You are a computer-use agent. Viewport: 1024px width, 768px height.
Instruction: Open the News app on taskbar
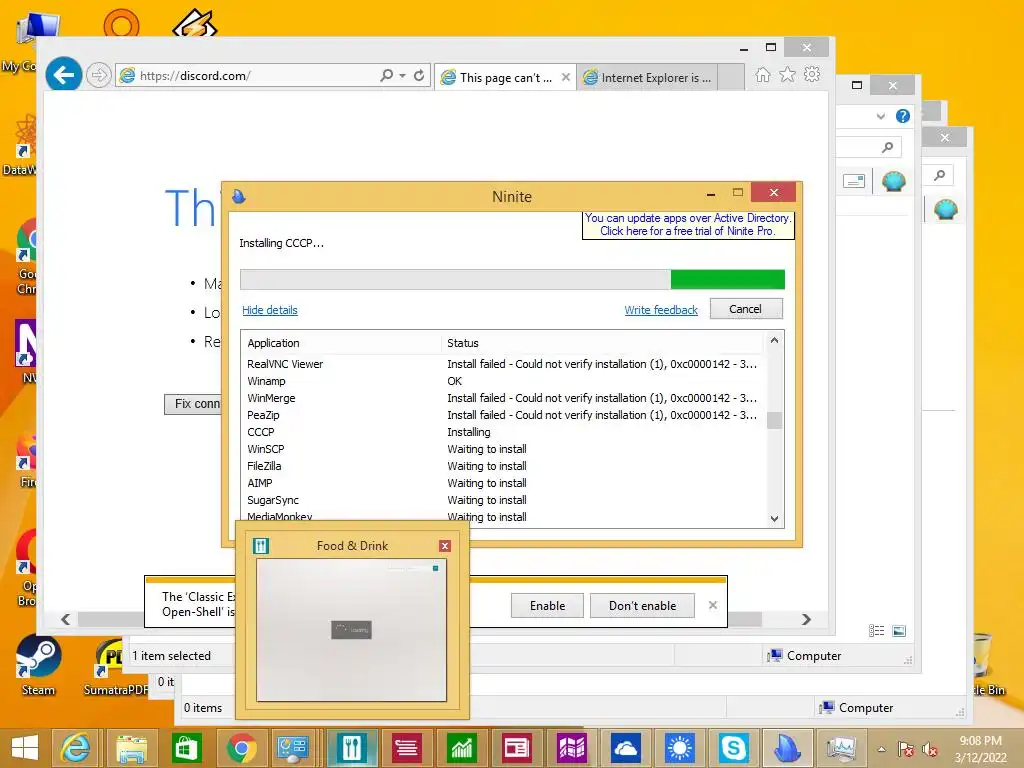516,748
